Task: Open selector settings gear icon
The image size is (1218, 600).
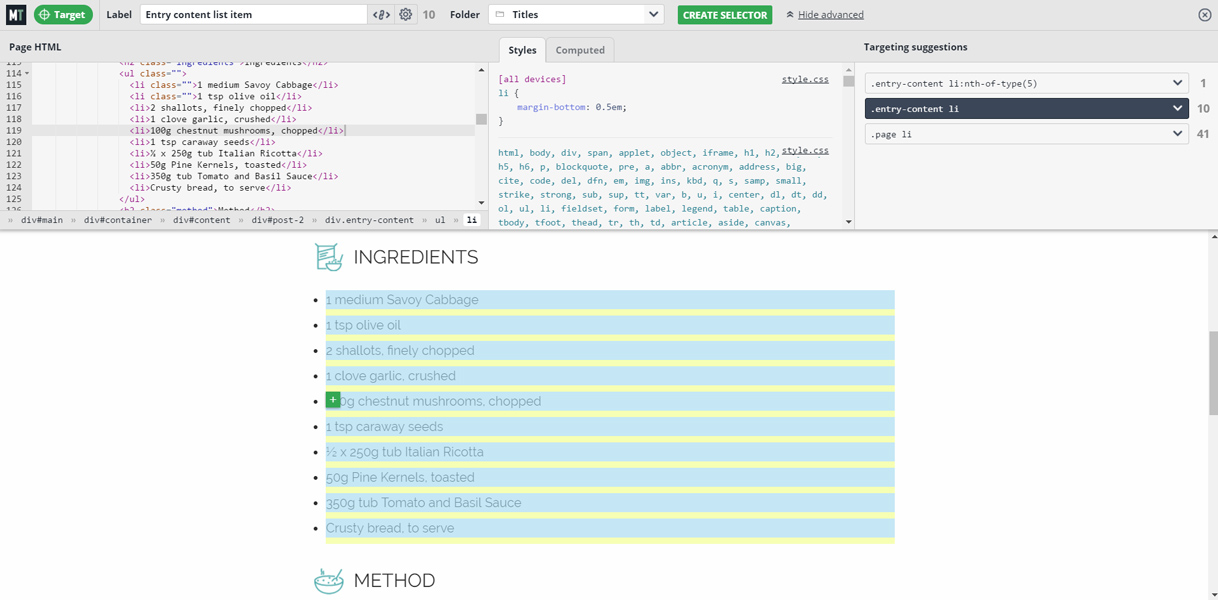Action: click(405, 15)
